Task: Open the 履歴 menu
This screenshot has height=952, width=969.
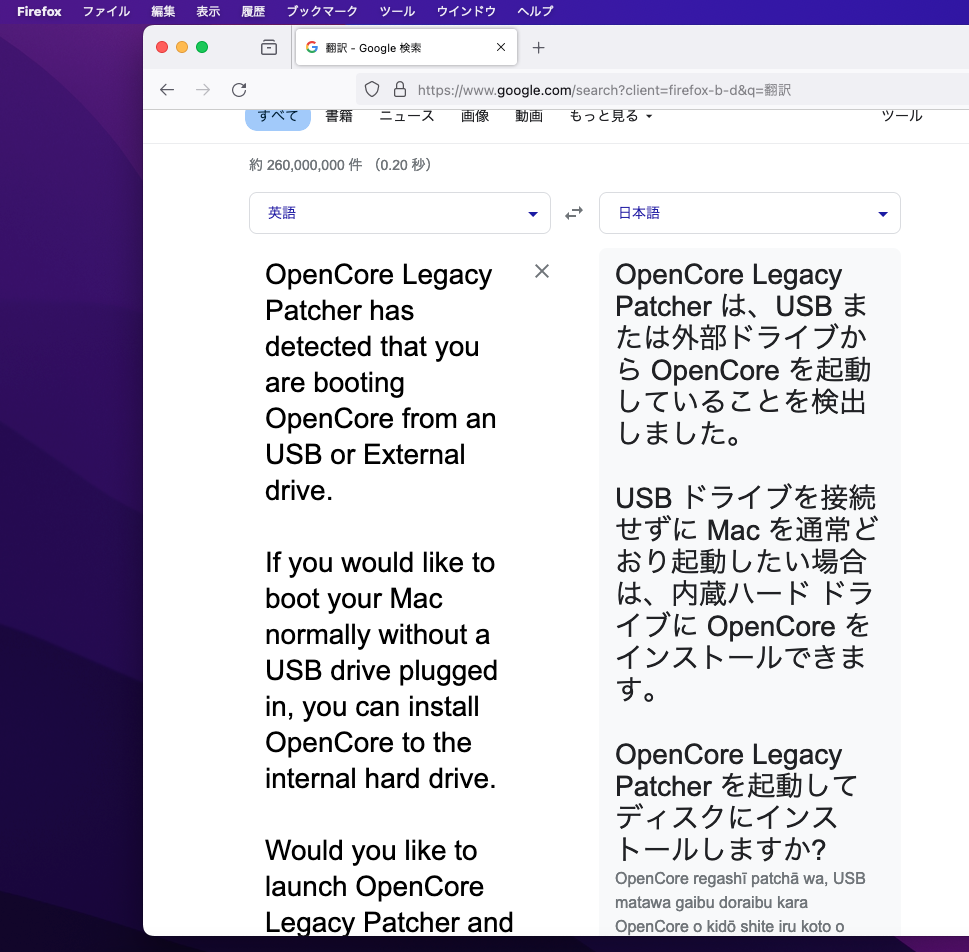Action: [x=253, y=11]
